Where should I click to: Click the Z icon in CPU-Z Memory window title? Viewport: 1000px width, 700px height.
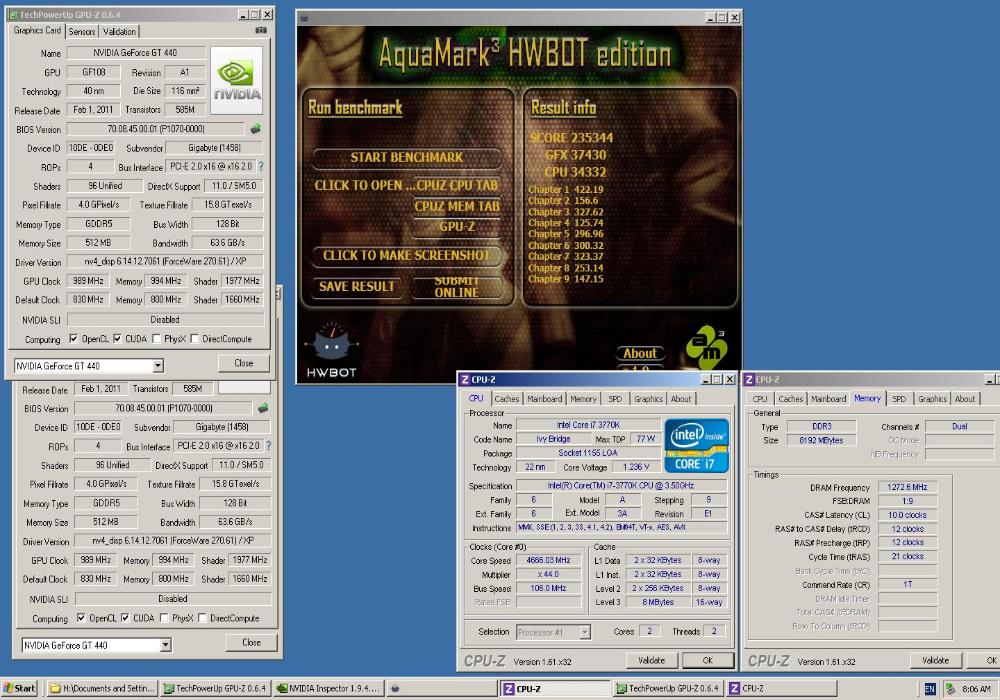click(749, 379)
